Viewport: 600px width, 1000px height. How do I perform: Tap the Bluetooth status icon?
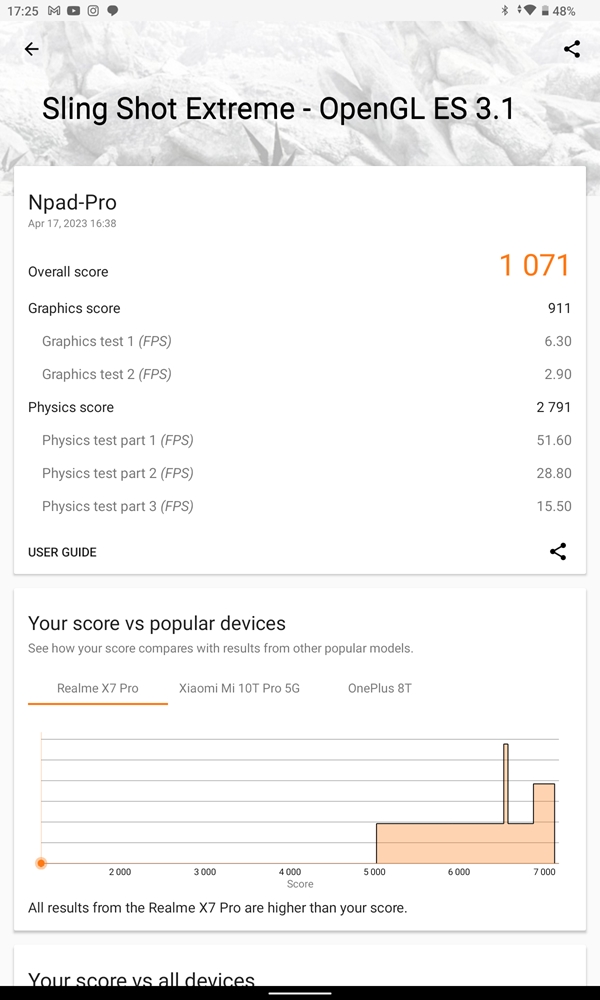point(504,10)
